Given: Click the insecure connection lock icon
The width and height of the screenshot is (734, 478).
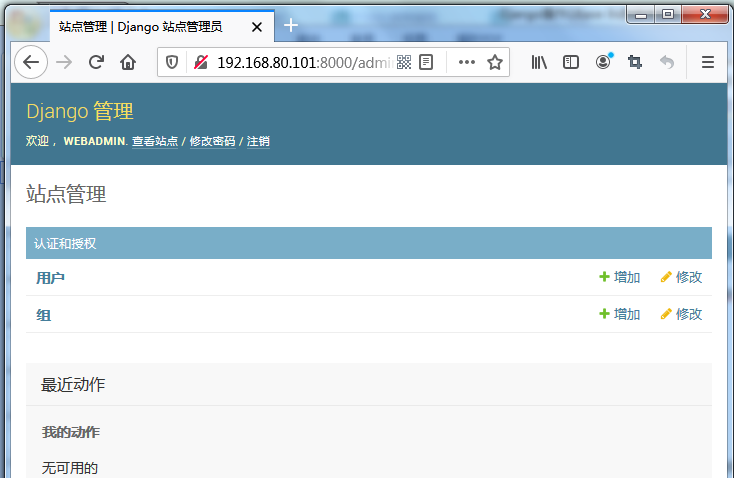Looking at the screenshot, I should click(201, 62).
